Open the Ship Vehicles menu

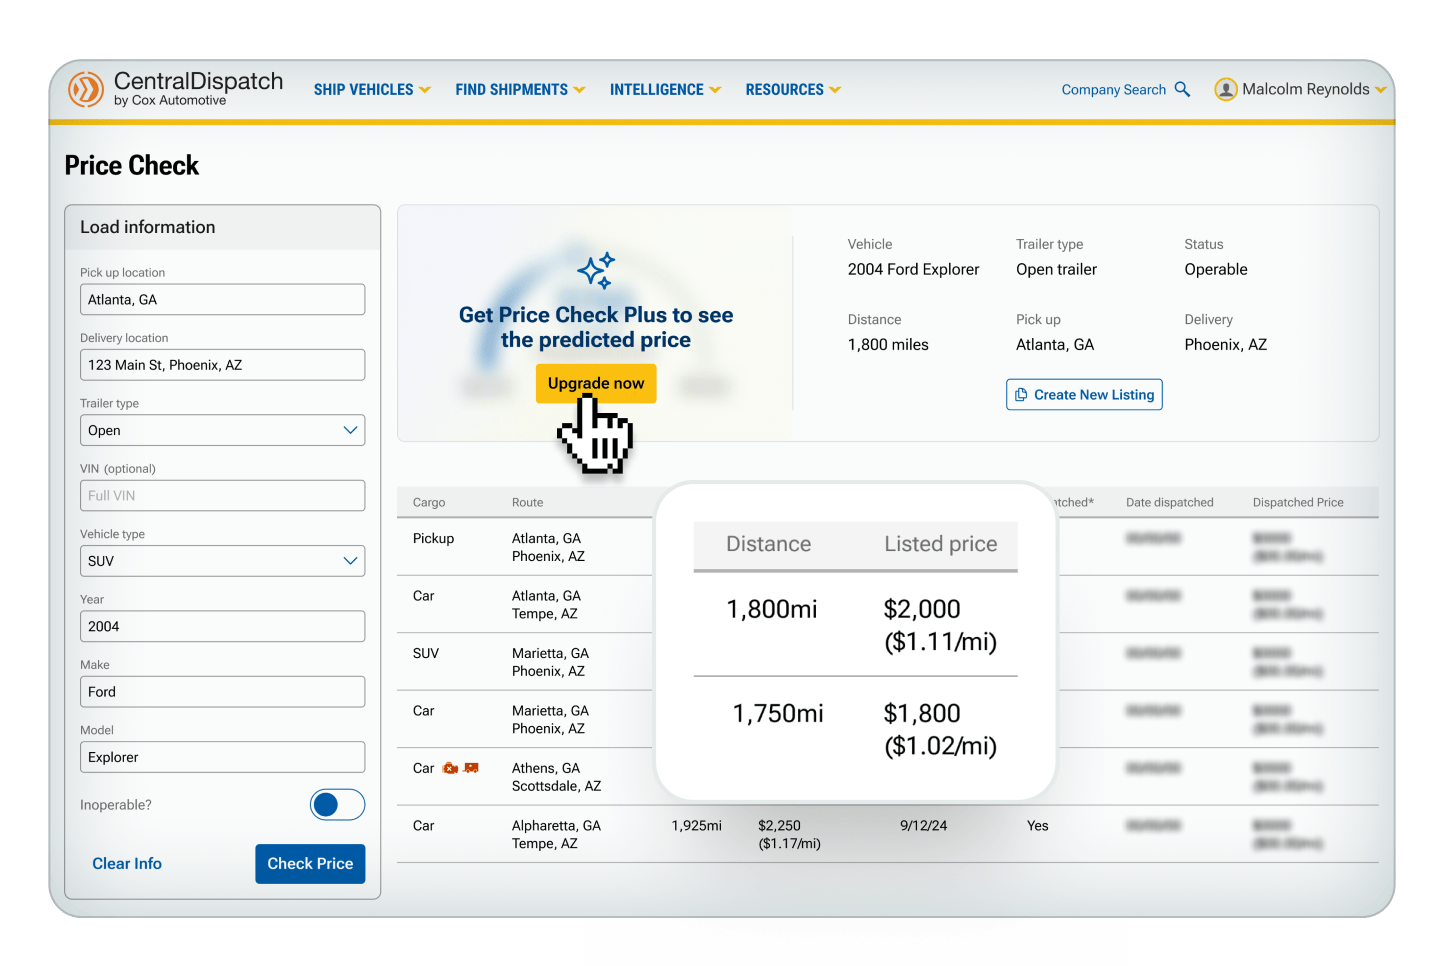tap(371, 90)
